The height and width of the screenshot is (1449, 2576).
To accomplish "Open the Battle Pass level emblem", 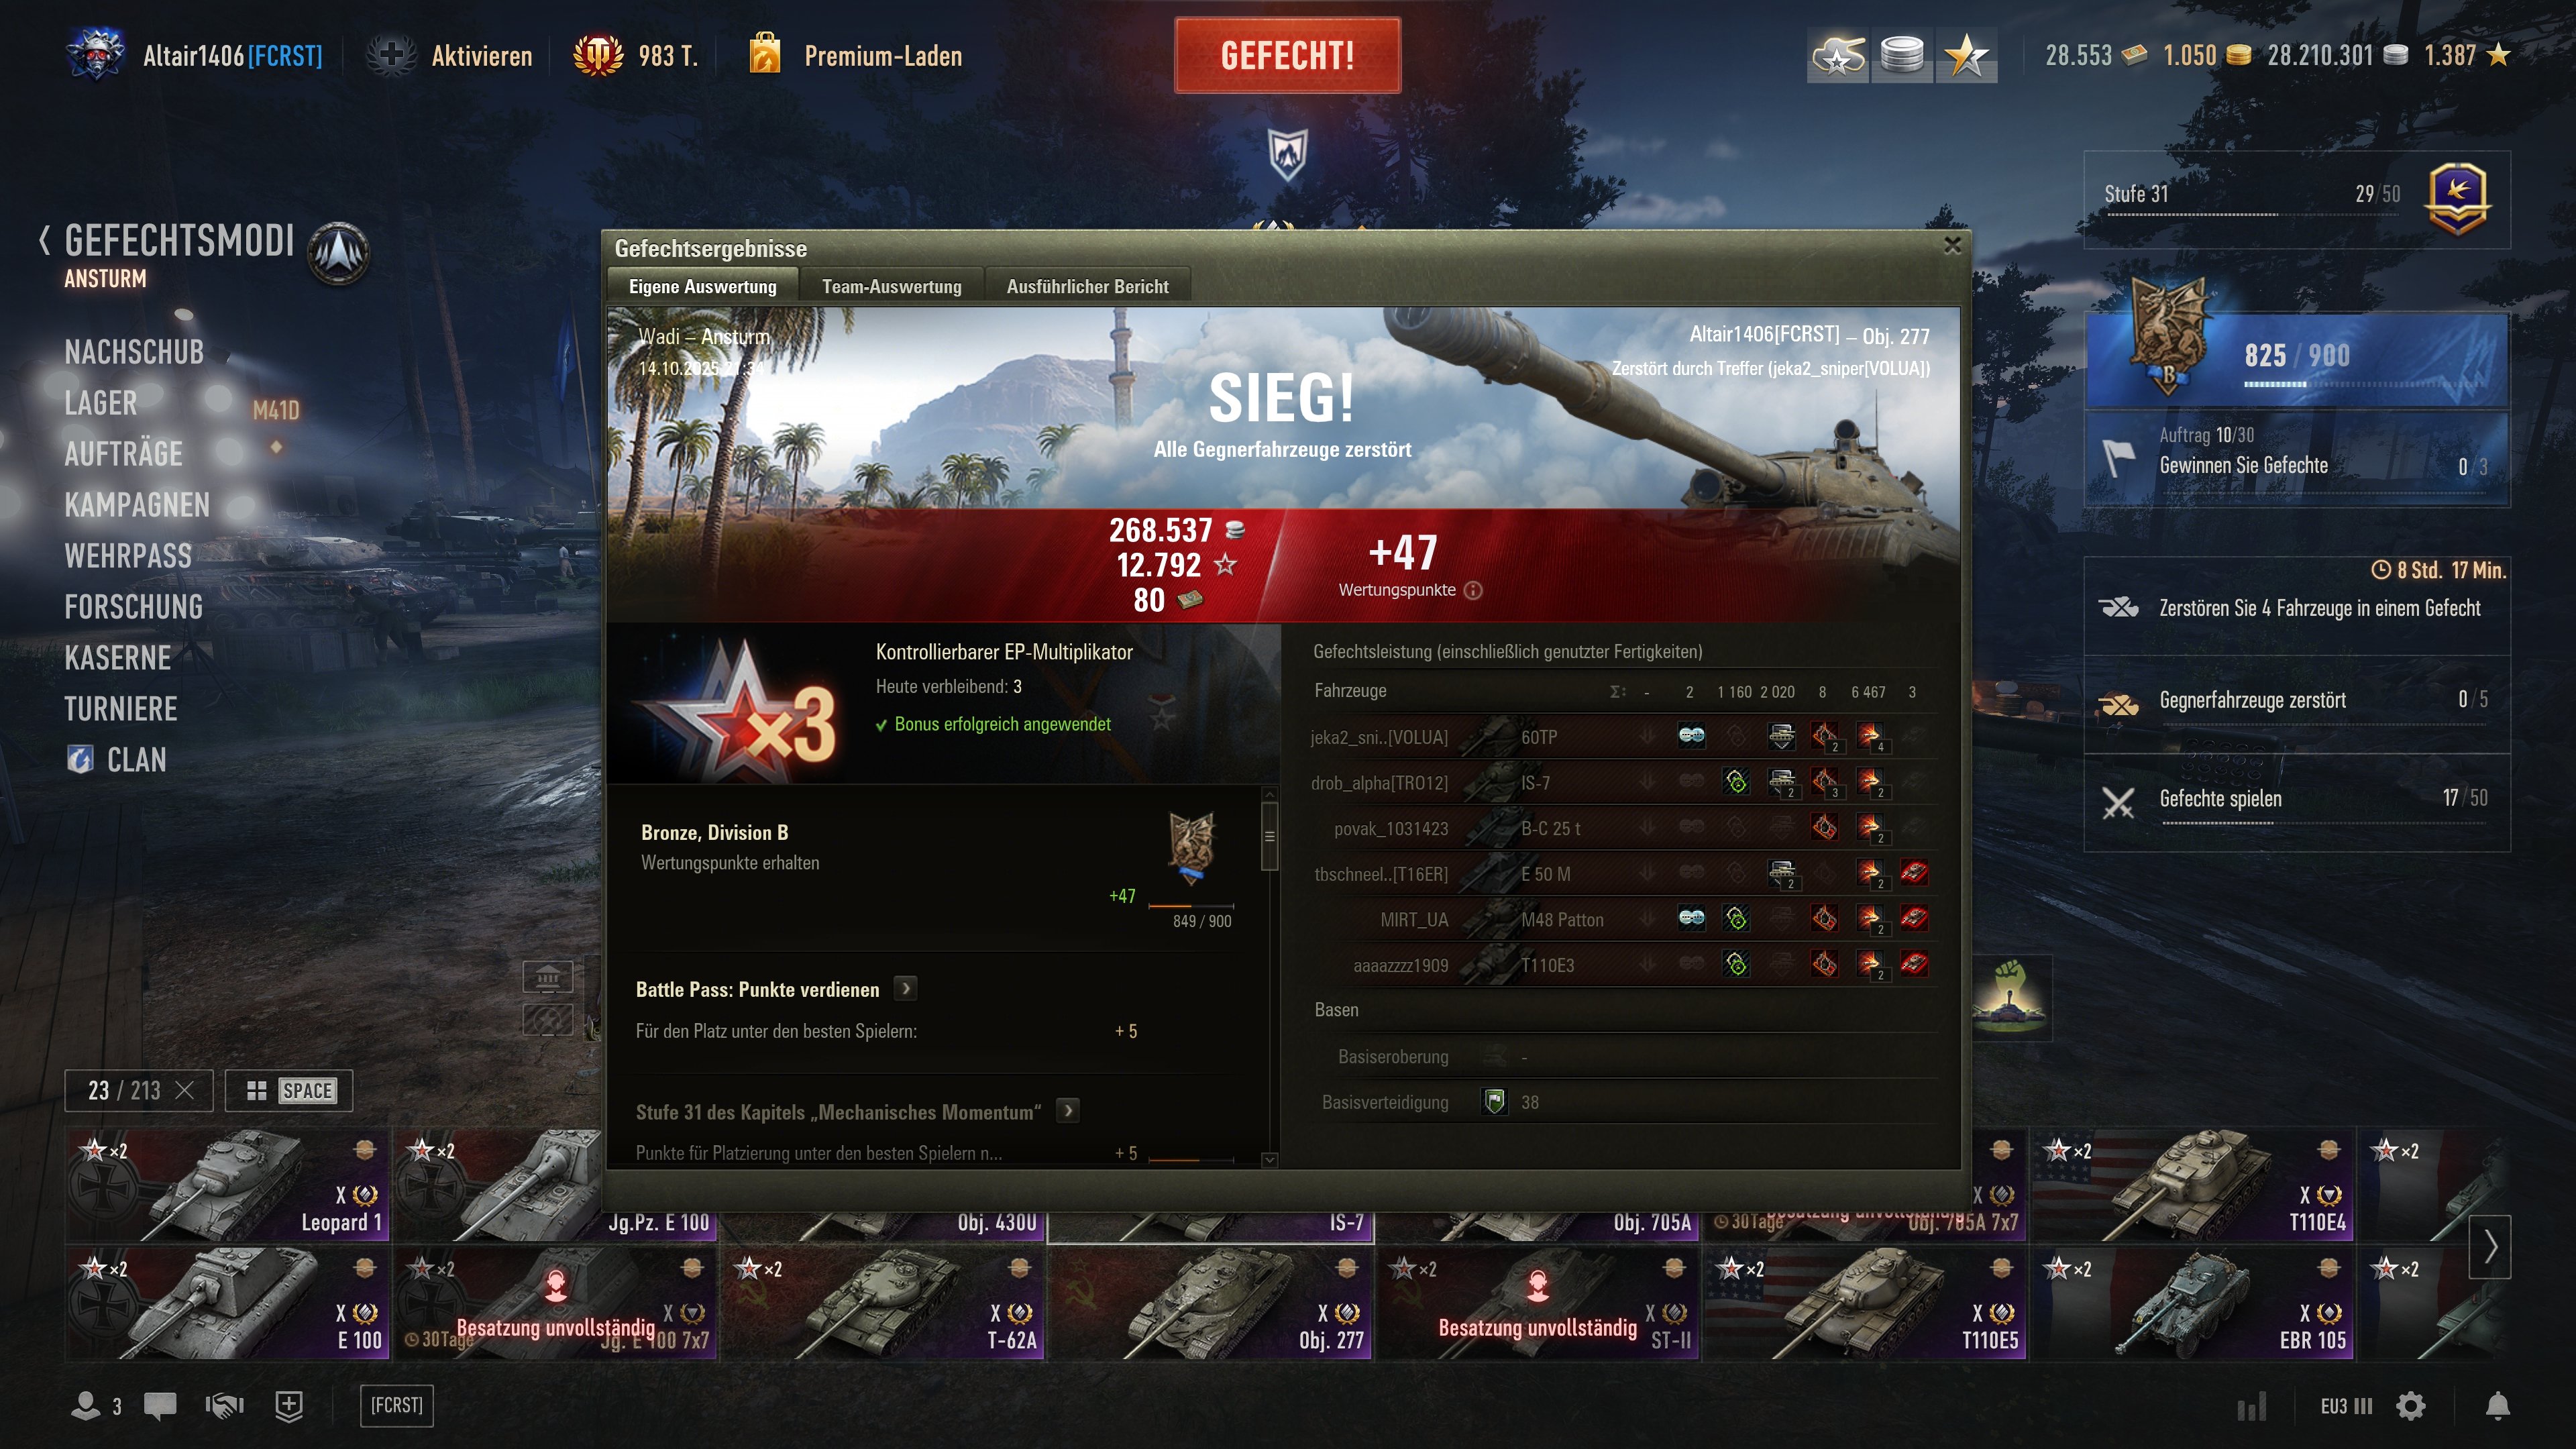I will (2457, 198).
